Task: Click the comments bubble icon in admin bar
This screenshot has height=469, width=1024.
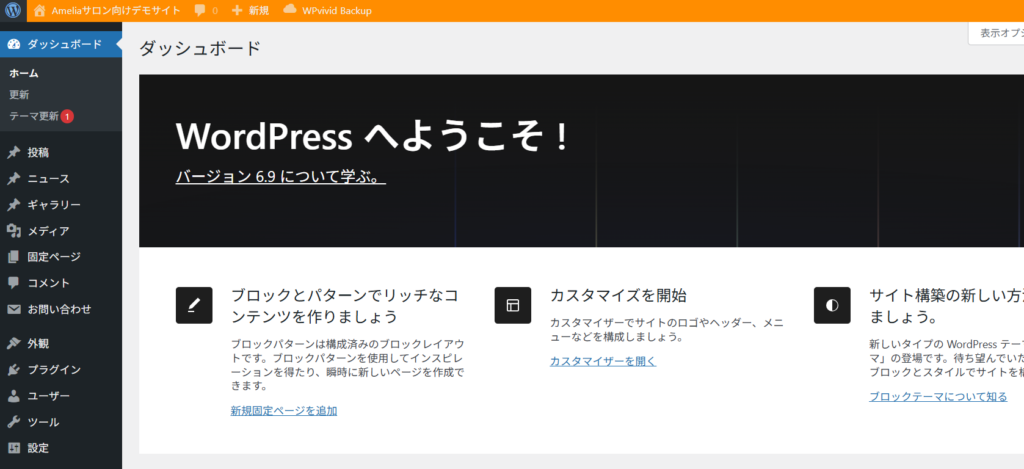Action: (x=200, y=11)
